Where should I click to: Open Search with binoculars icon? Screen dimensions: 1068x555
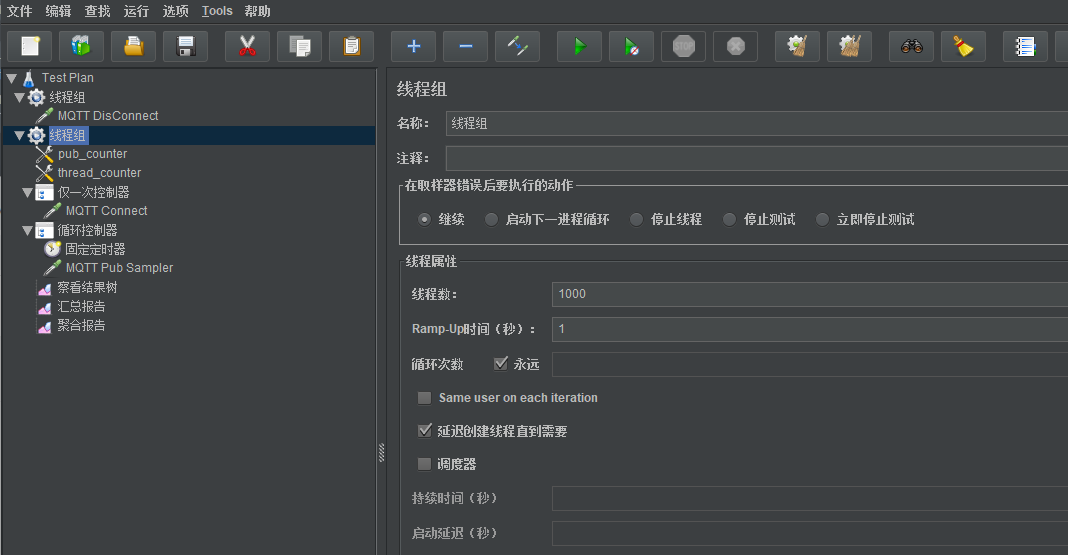(911, 46)
